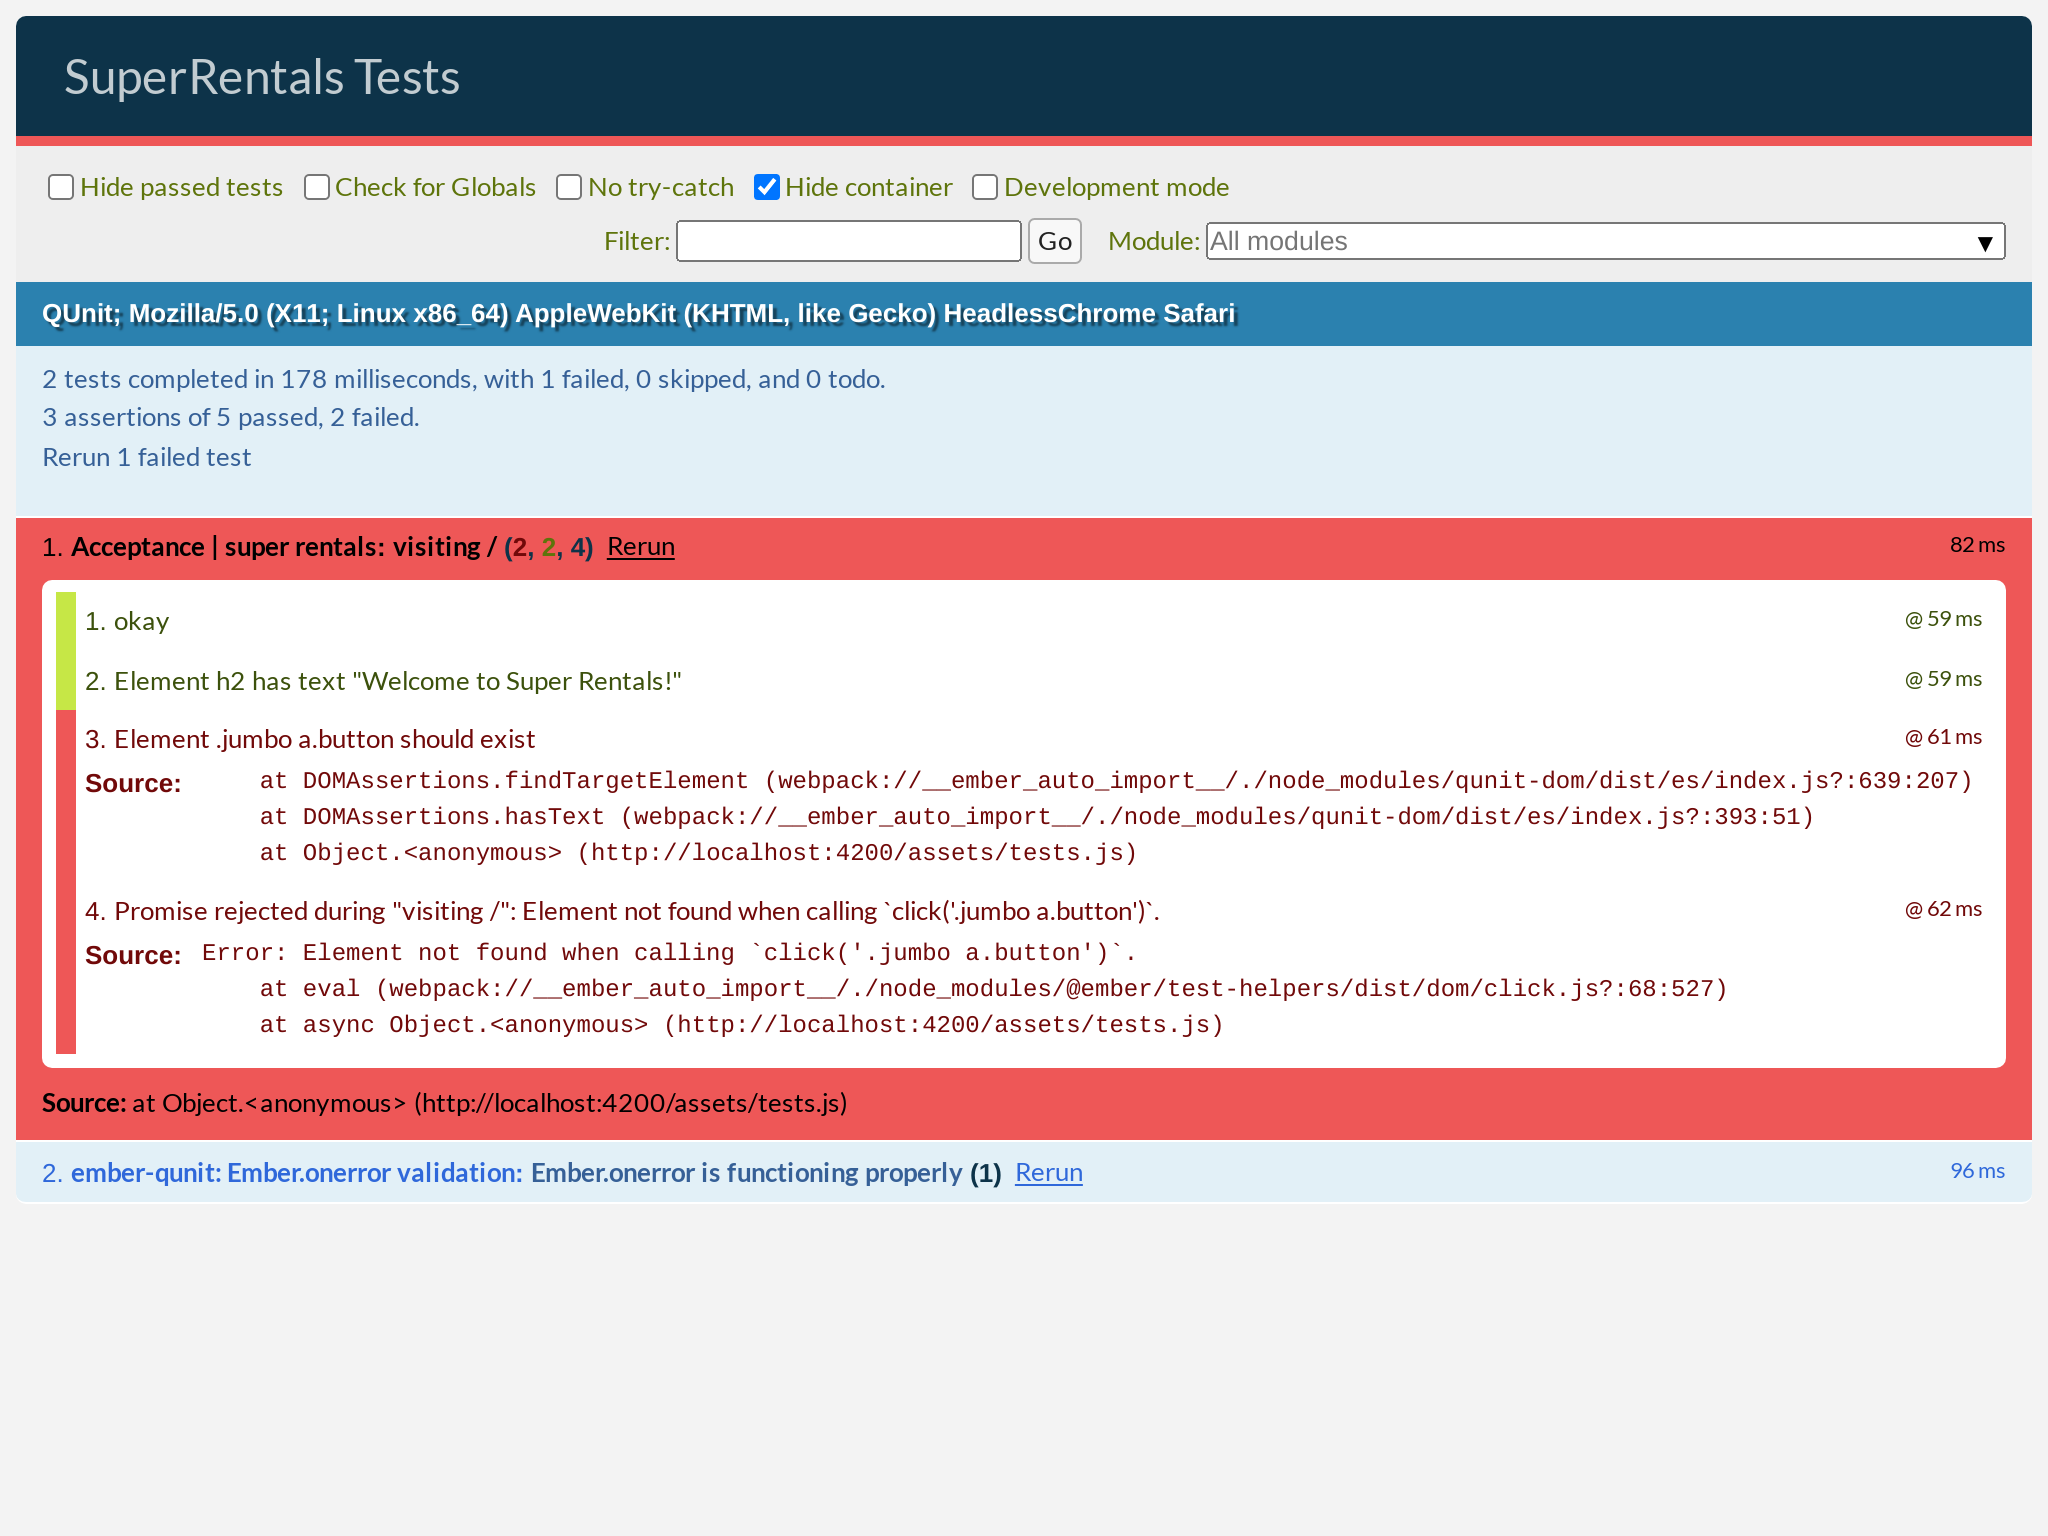The image size is (2048, 1536).
Task: Click 'Error: Element not found' source line
Action: point(669,953)
